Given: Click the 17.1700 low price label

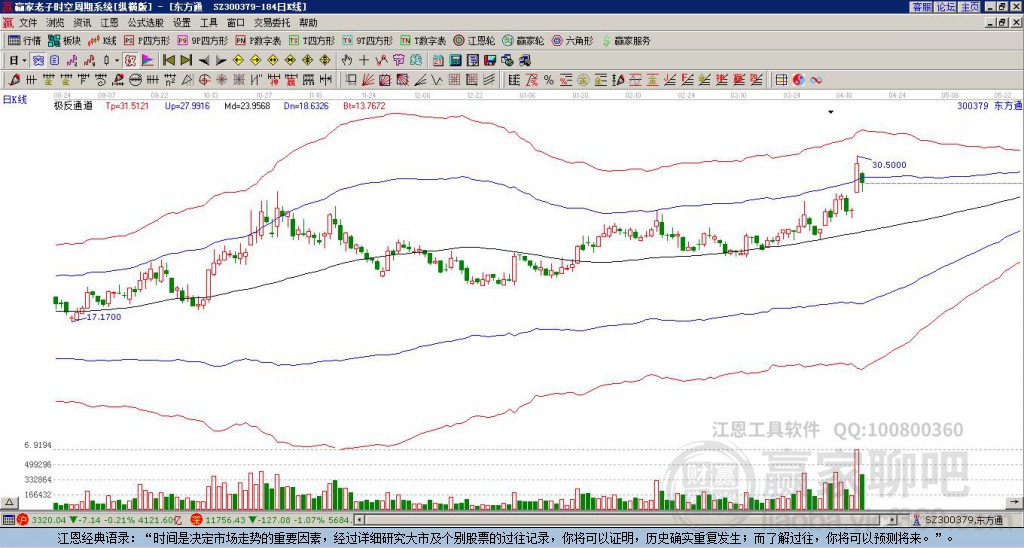Looking at the screenshot, I should click(x=104, y=317).
